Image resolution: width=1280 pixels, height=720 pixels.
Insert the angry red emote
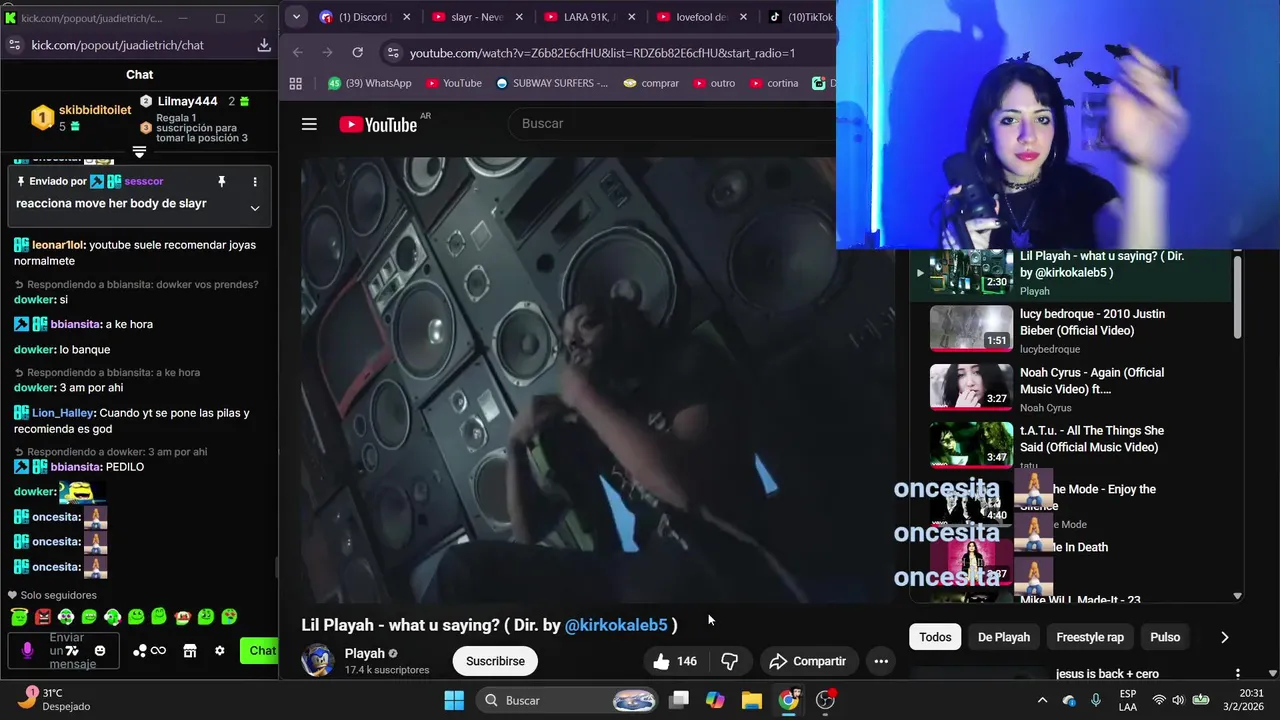[x=42, y=617]
